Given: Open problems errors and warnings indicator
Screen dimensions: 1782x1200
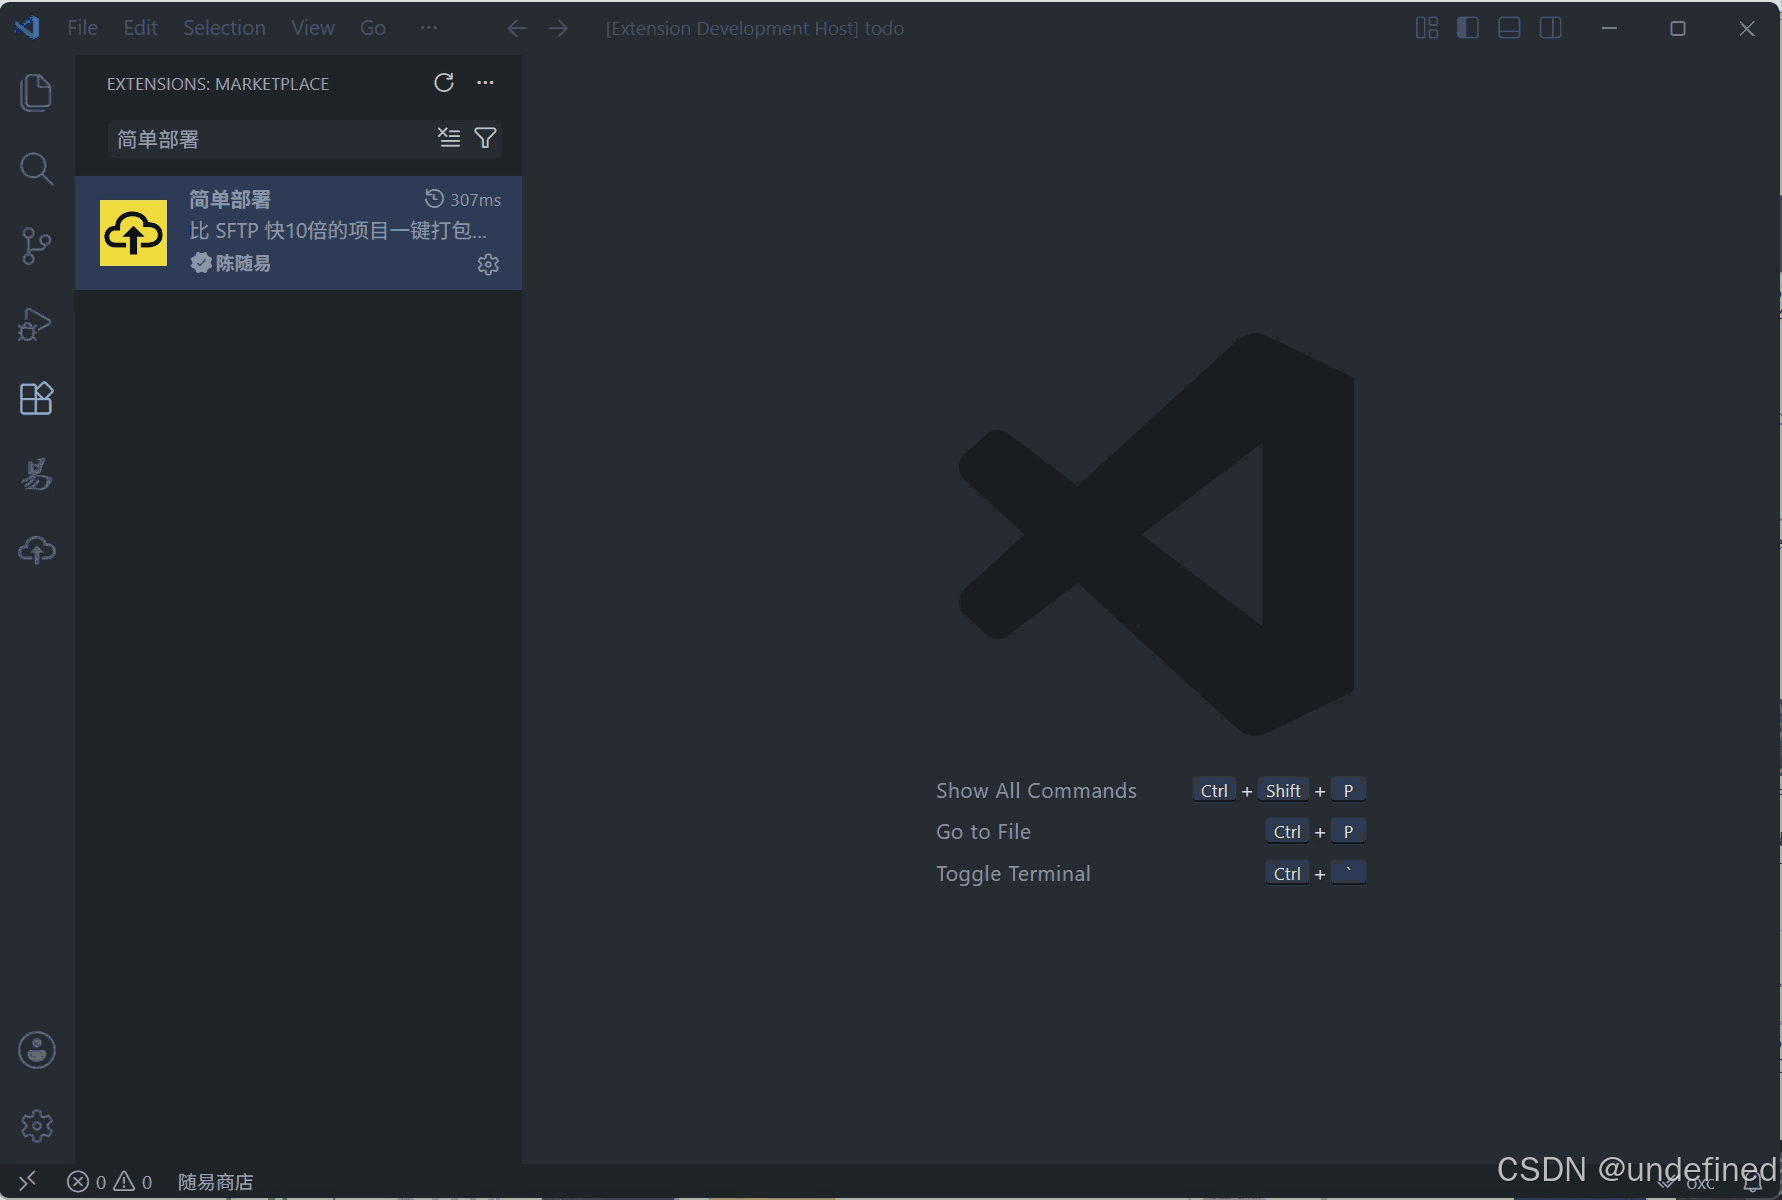Looking at the screenshot, I should pyautogui.click(x=110, y=1182).
